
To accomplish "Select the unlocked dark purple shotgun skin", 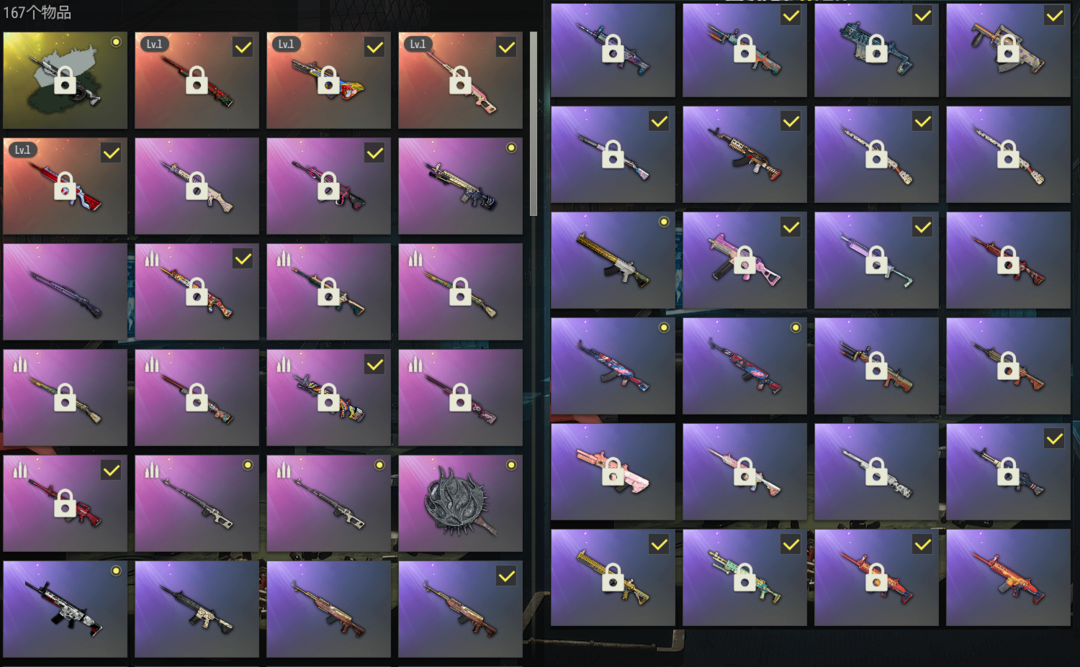I will [65, 291].
